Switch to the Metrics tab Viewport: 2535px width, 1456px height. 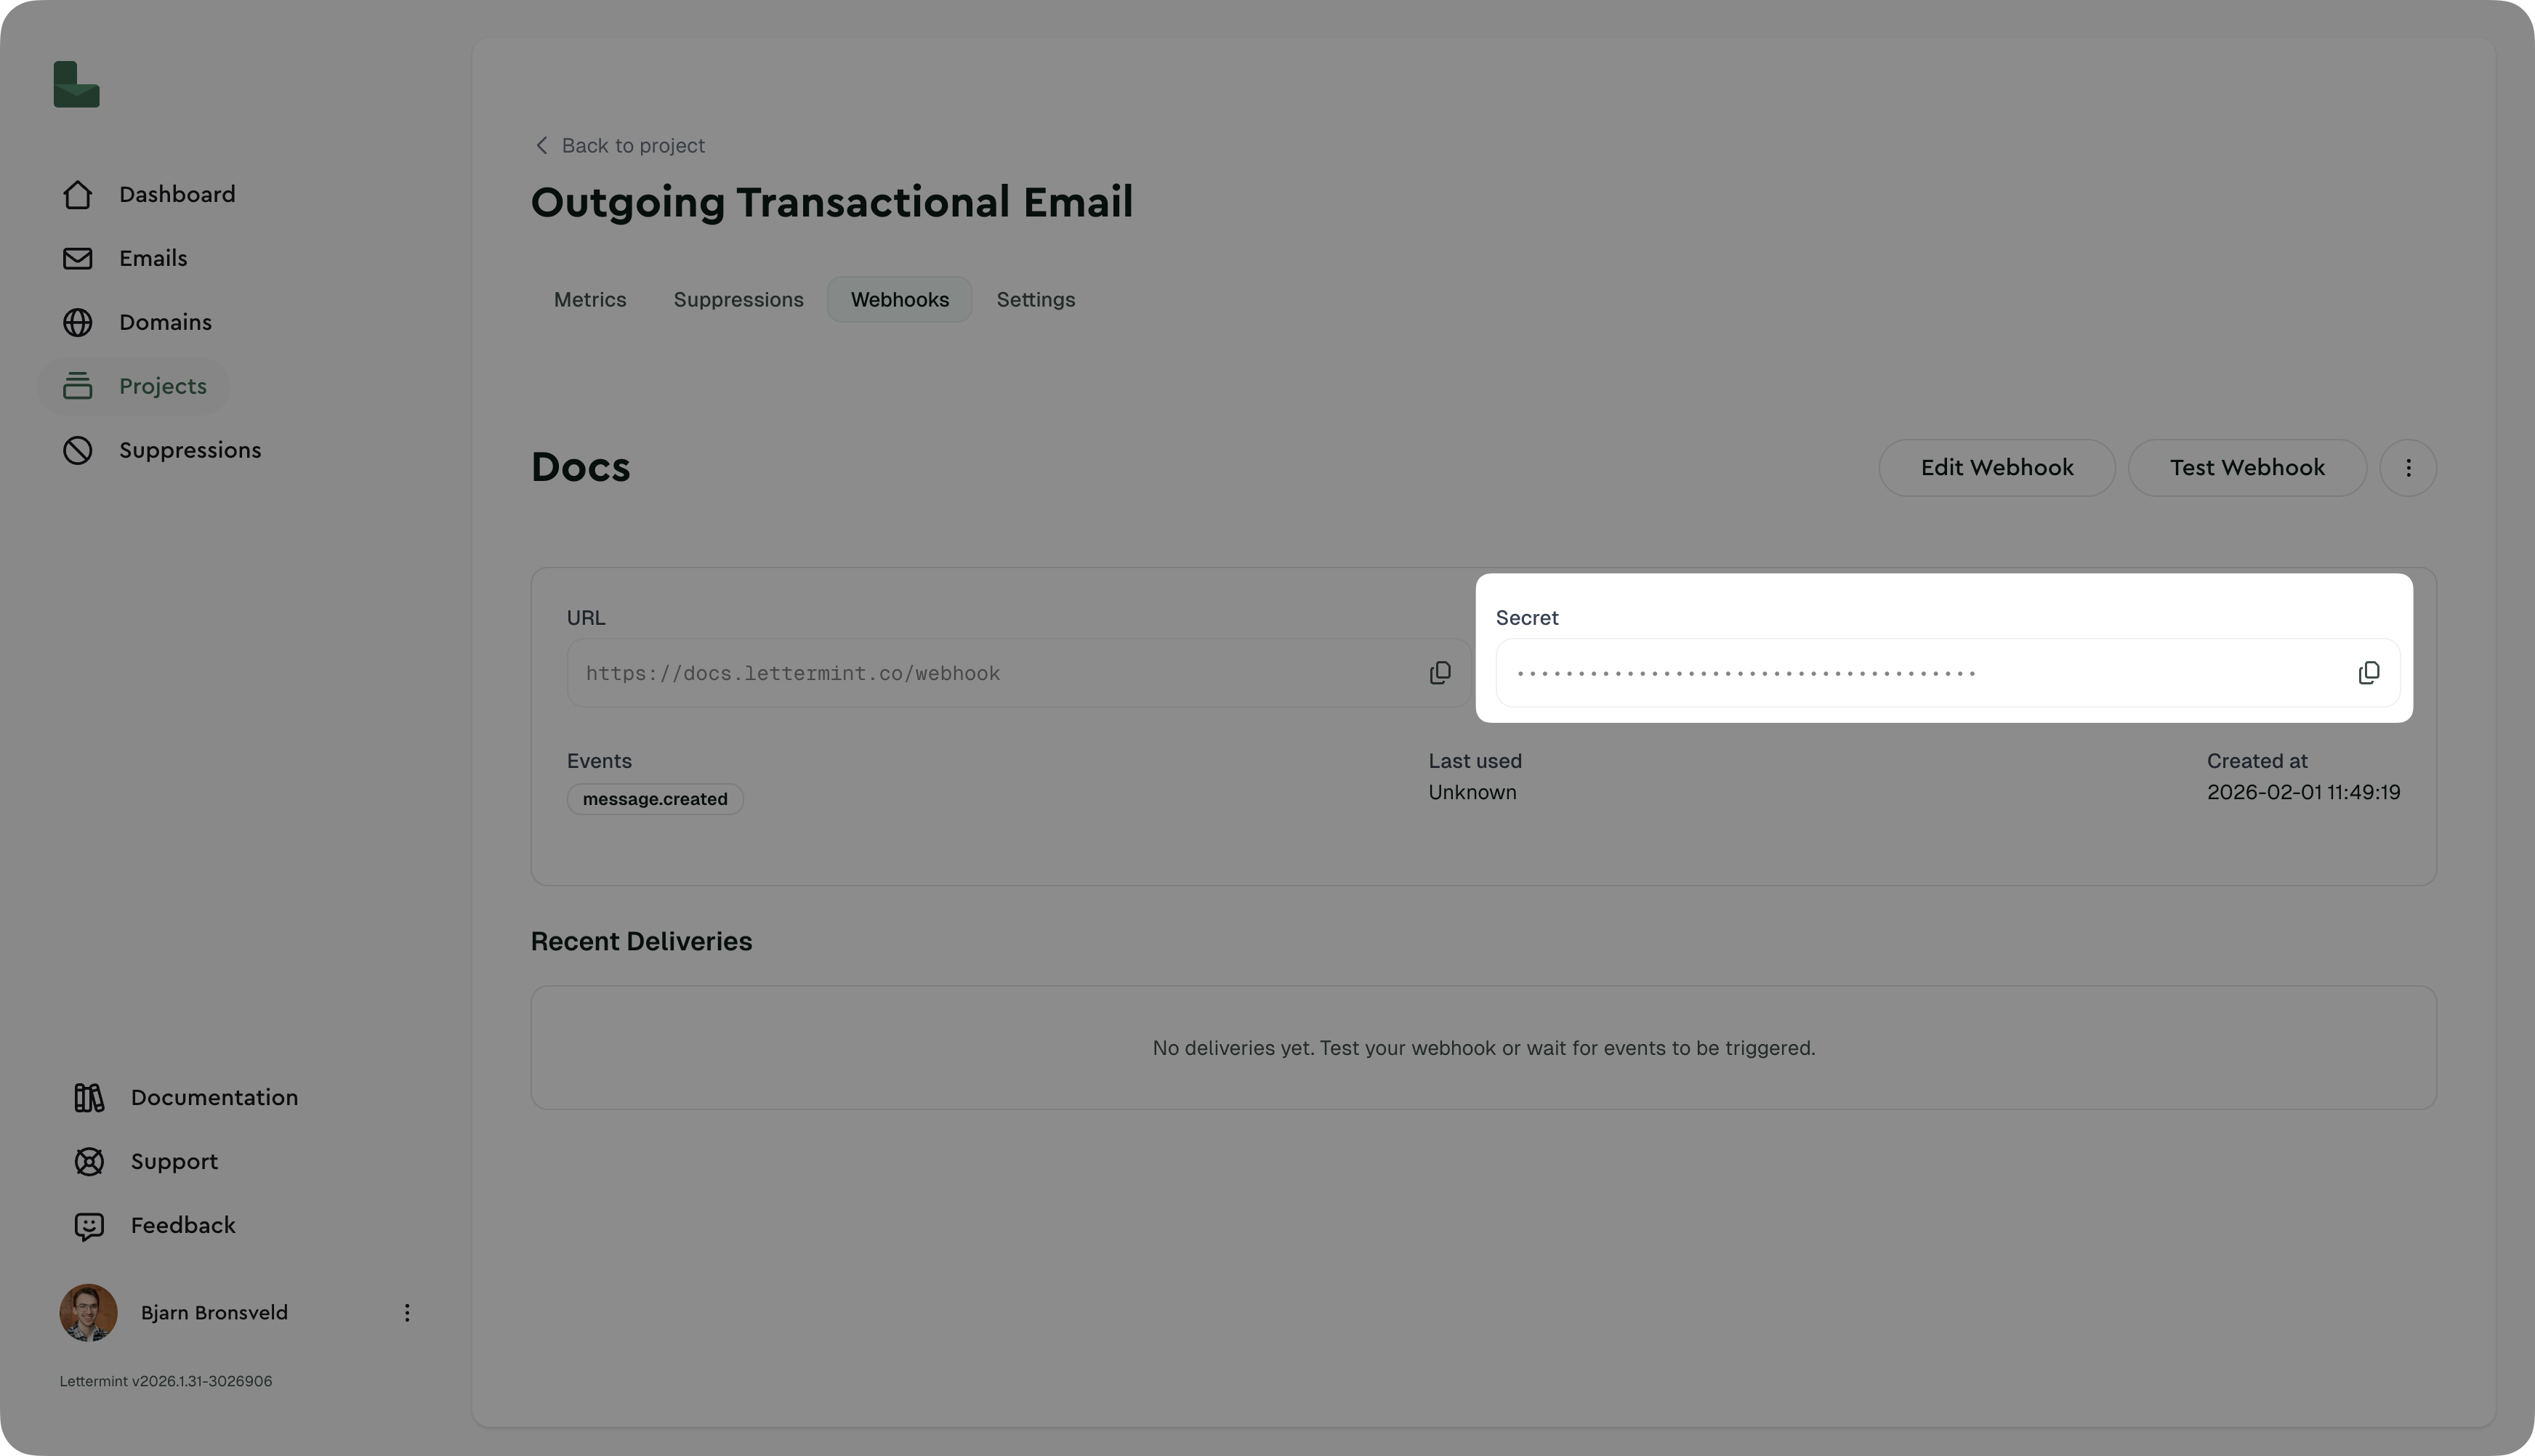click(589, 299)
